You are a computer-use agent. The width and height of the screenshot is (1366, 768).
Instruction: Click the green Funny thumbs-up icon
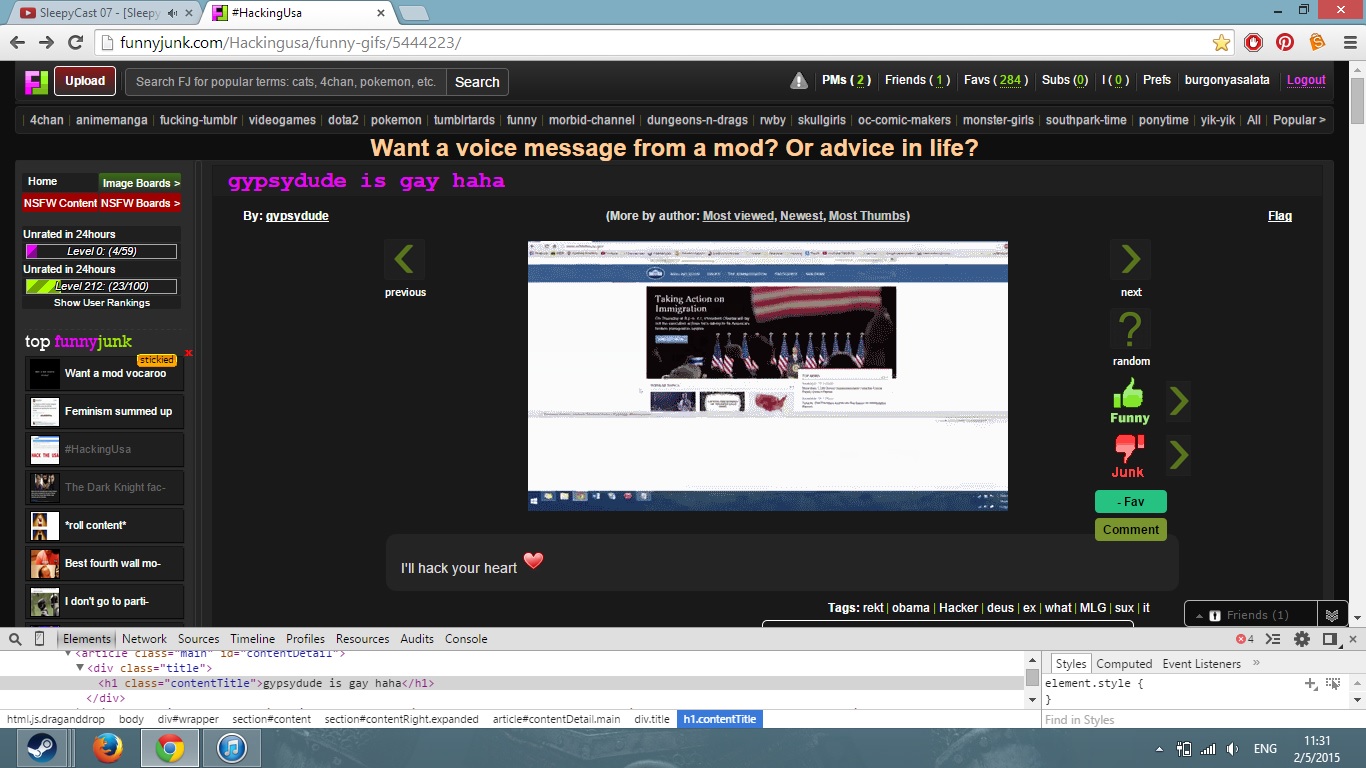[1129, 394]
